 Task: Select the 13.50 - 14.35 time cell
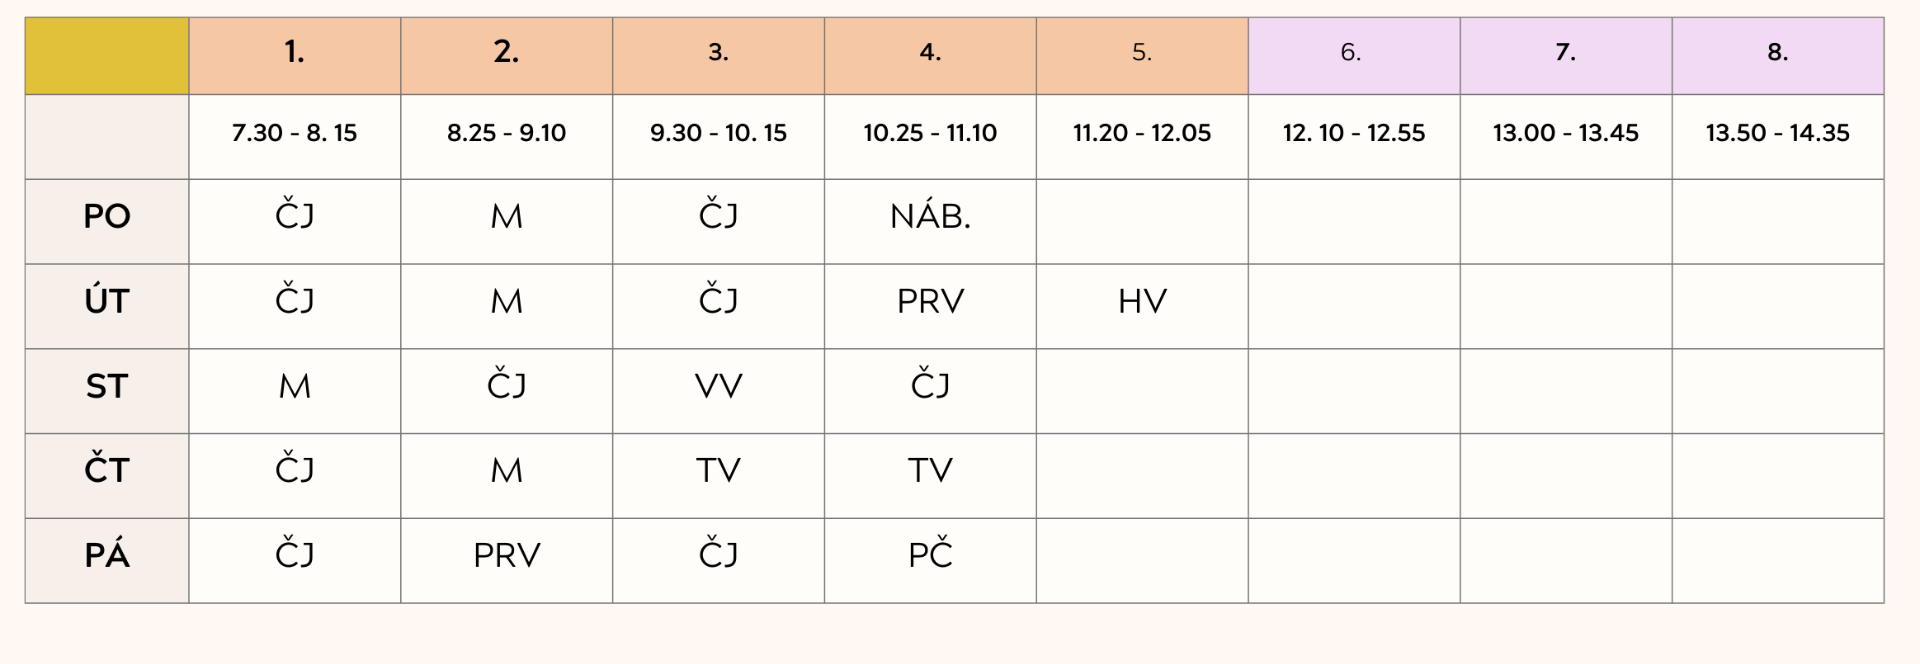(1778, 137)
